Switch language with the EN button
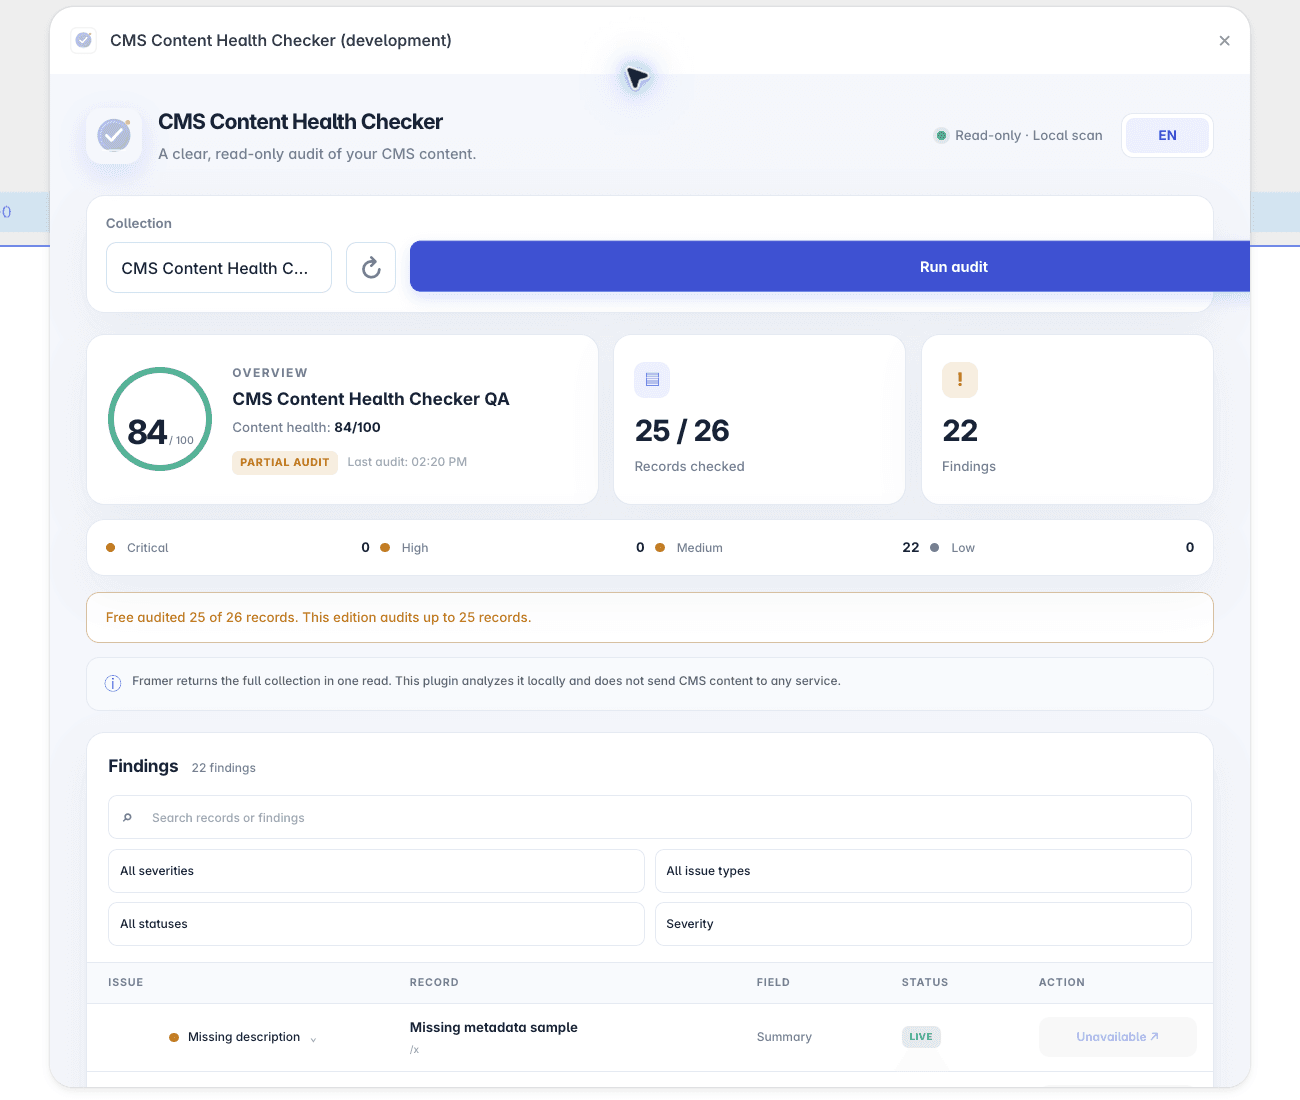Viewport: 1300px width, 1100px height. (1167, 135)
